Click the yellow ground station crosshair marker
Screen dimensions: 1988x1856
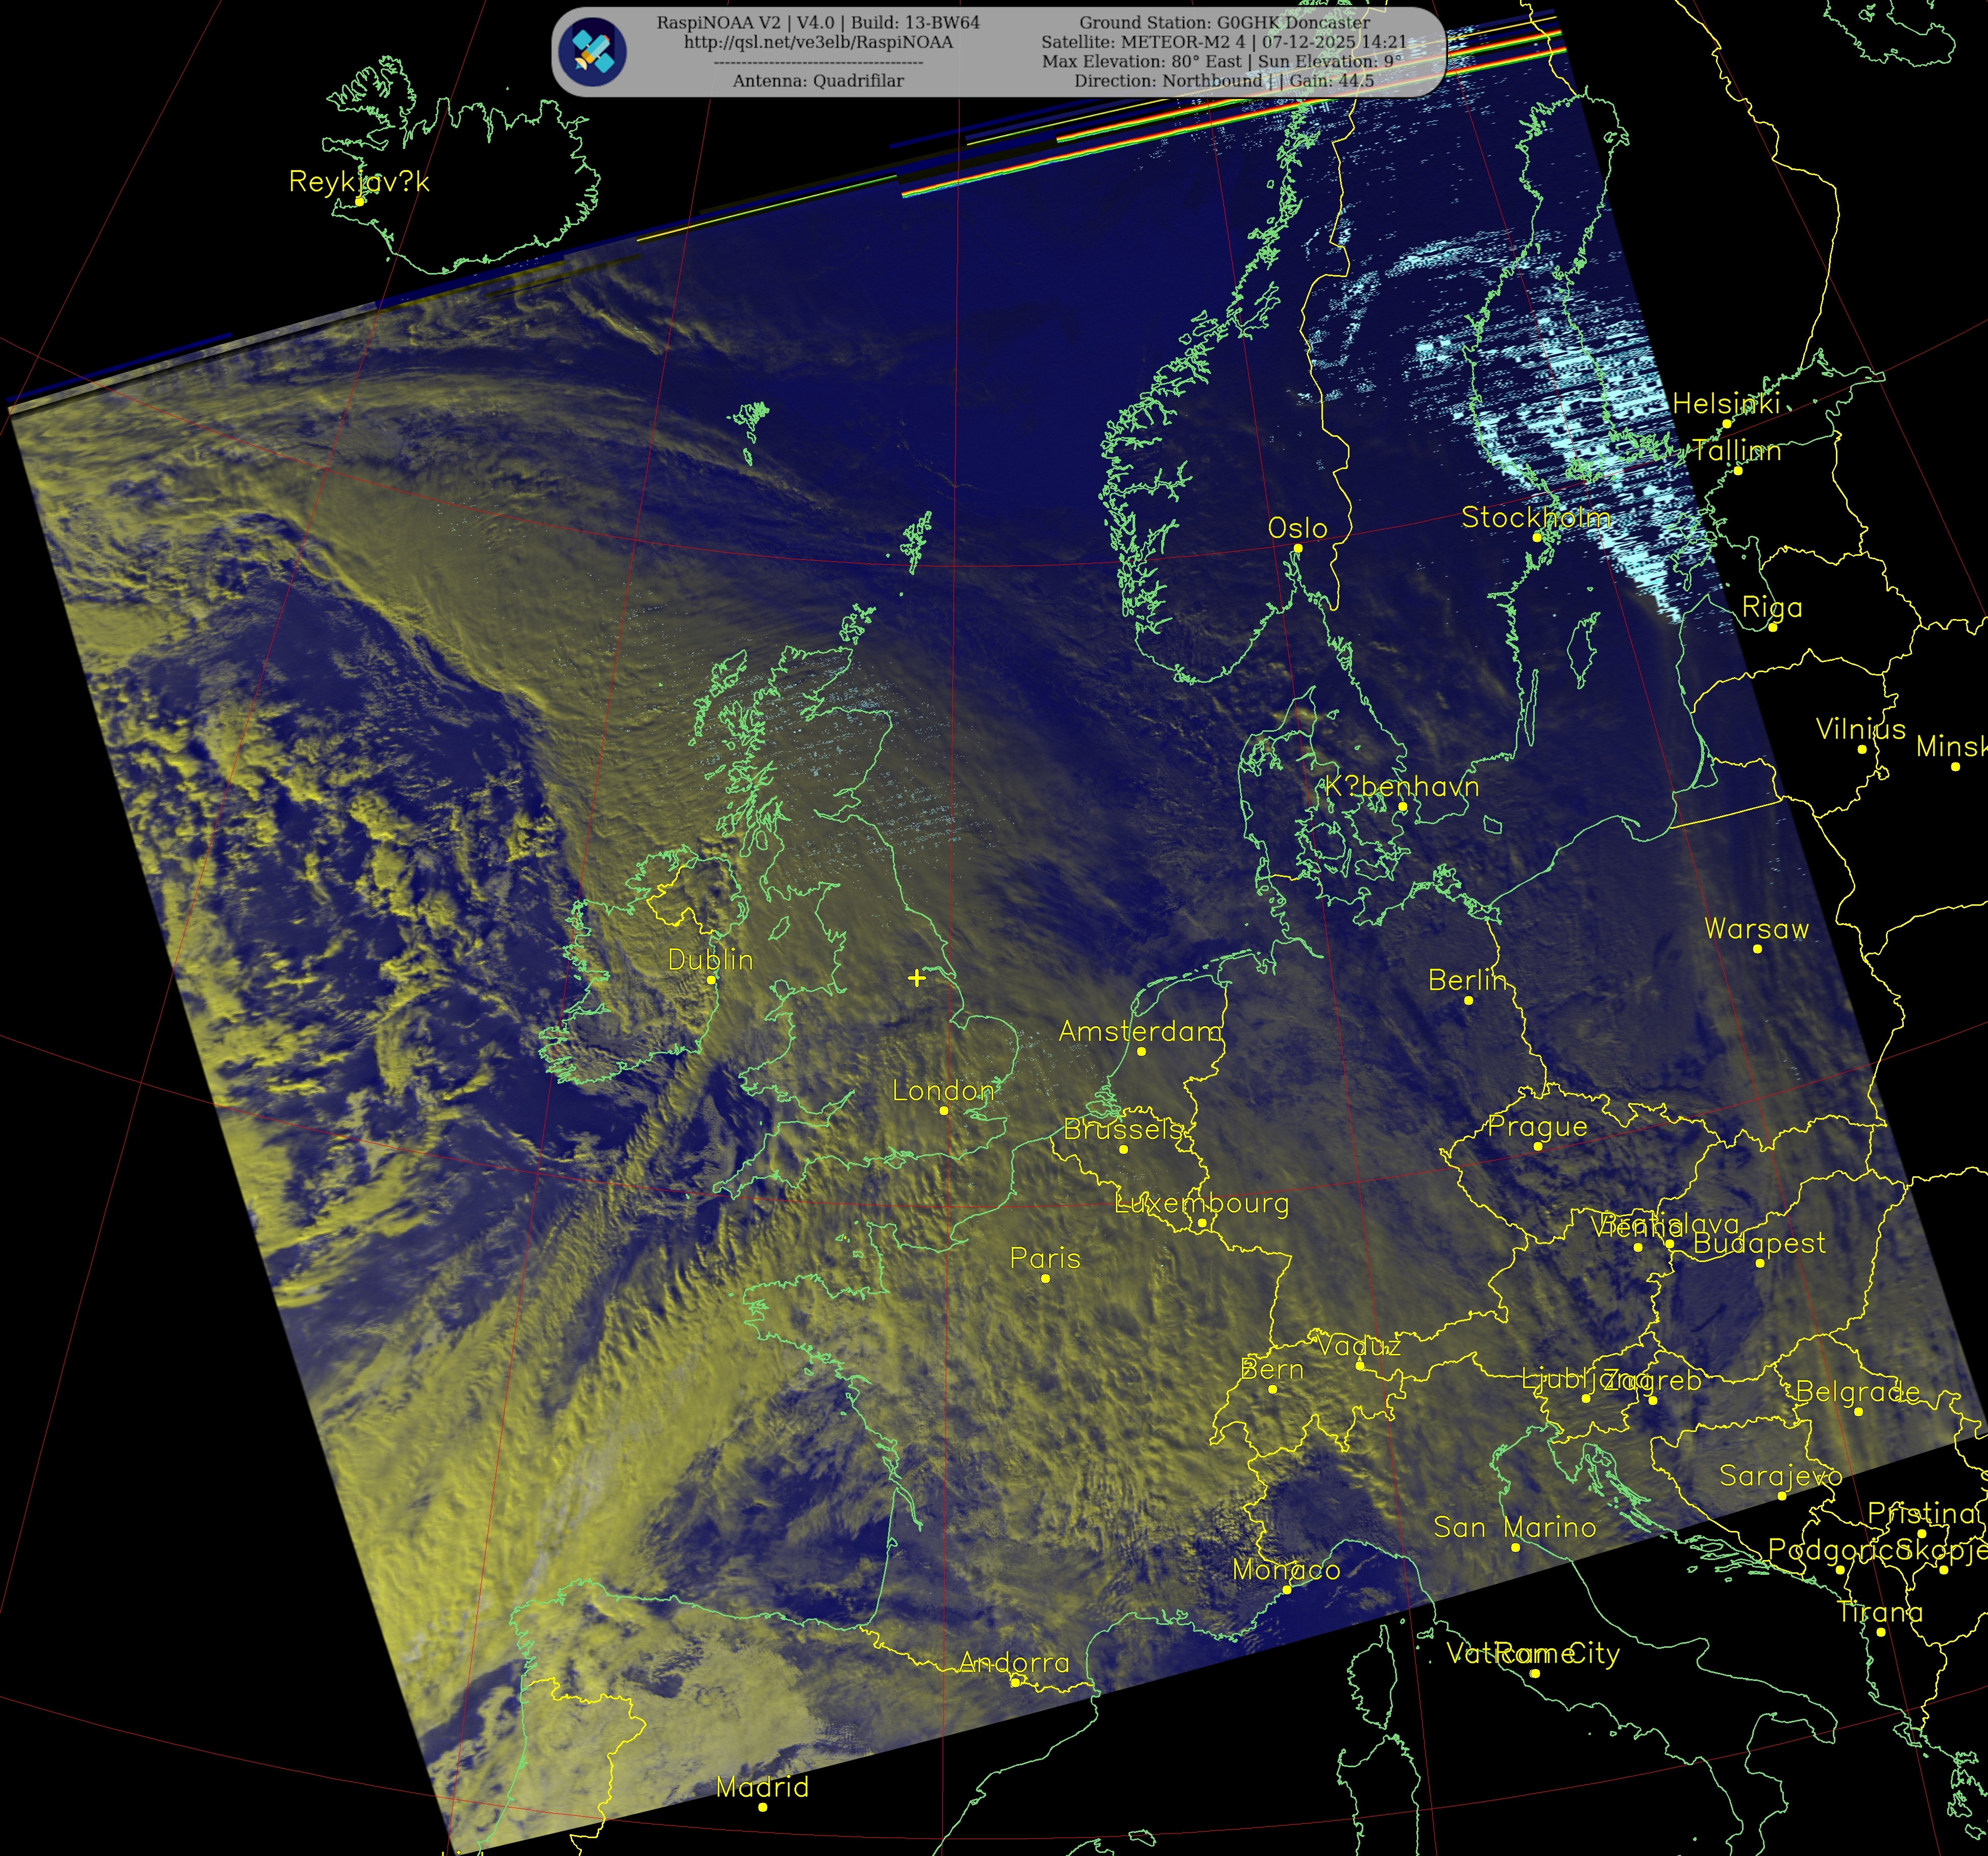coord(917,978)
